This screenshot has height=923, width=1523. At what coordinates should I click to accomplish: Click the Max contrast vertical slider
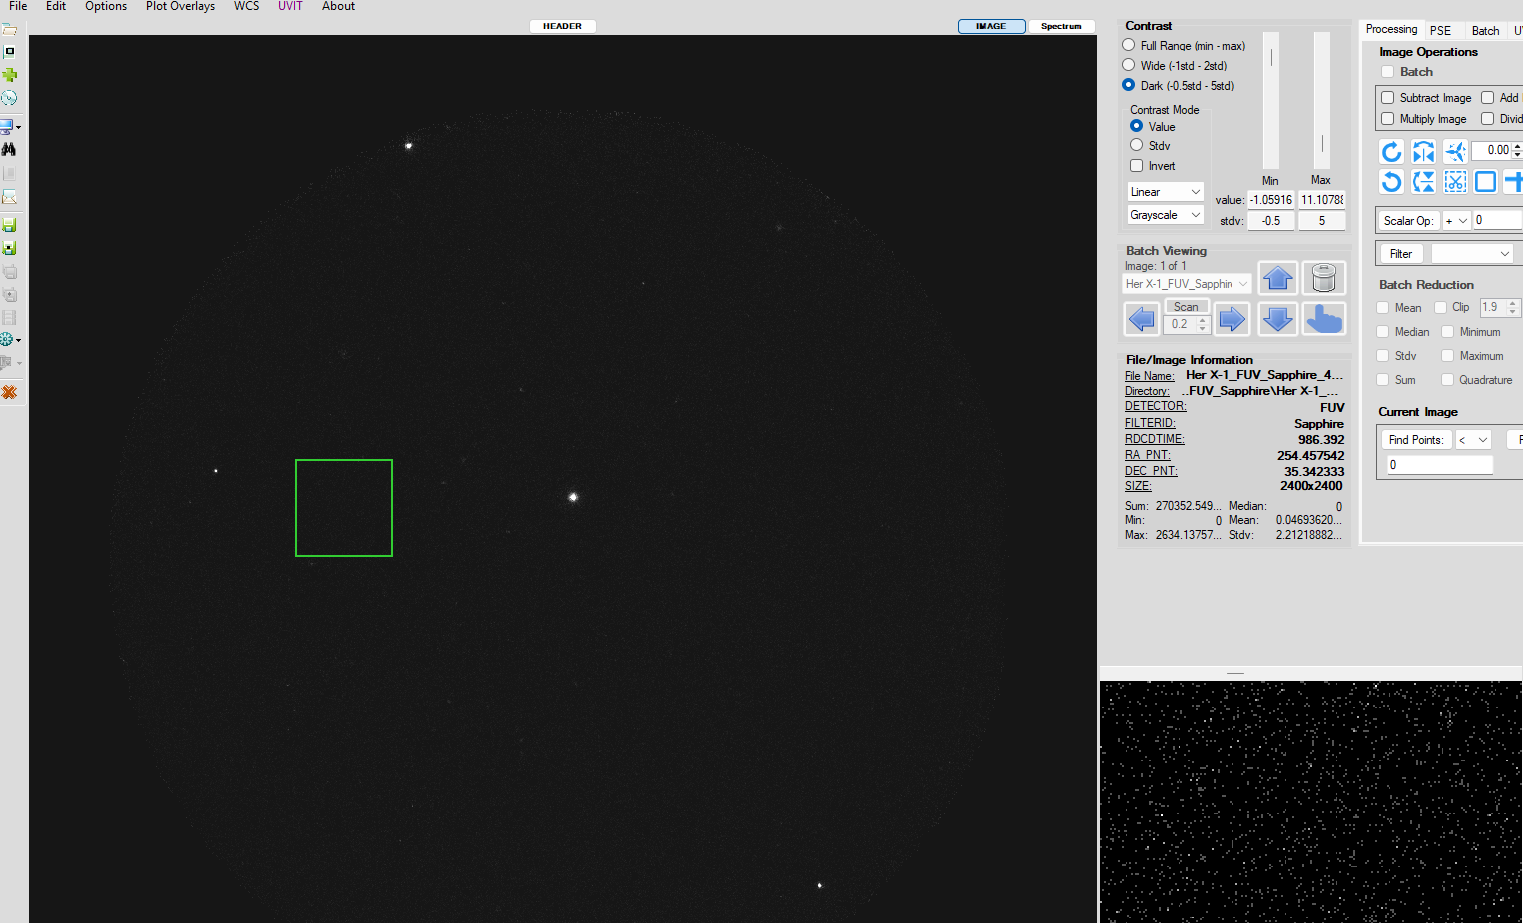click(1322, 100)
